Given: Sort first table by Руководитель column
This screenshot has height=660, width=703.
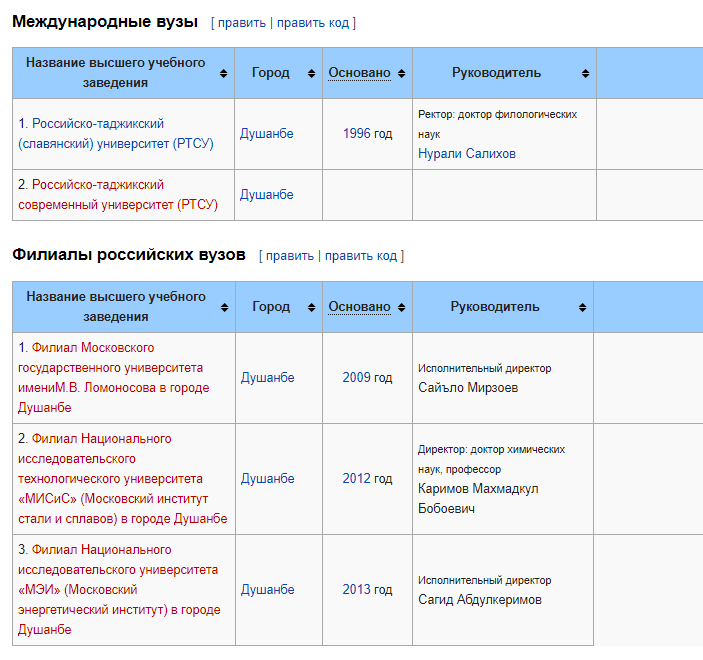Looking at the screenshot, I should tap(585, 74).
